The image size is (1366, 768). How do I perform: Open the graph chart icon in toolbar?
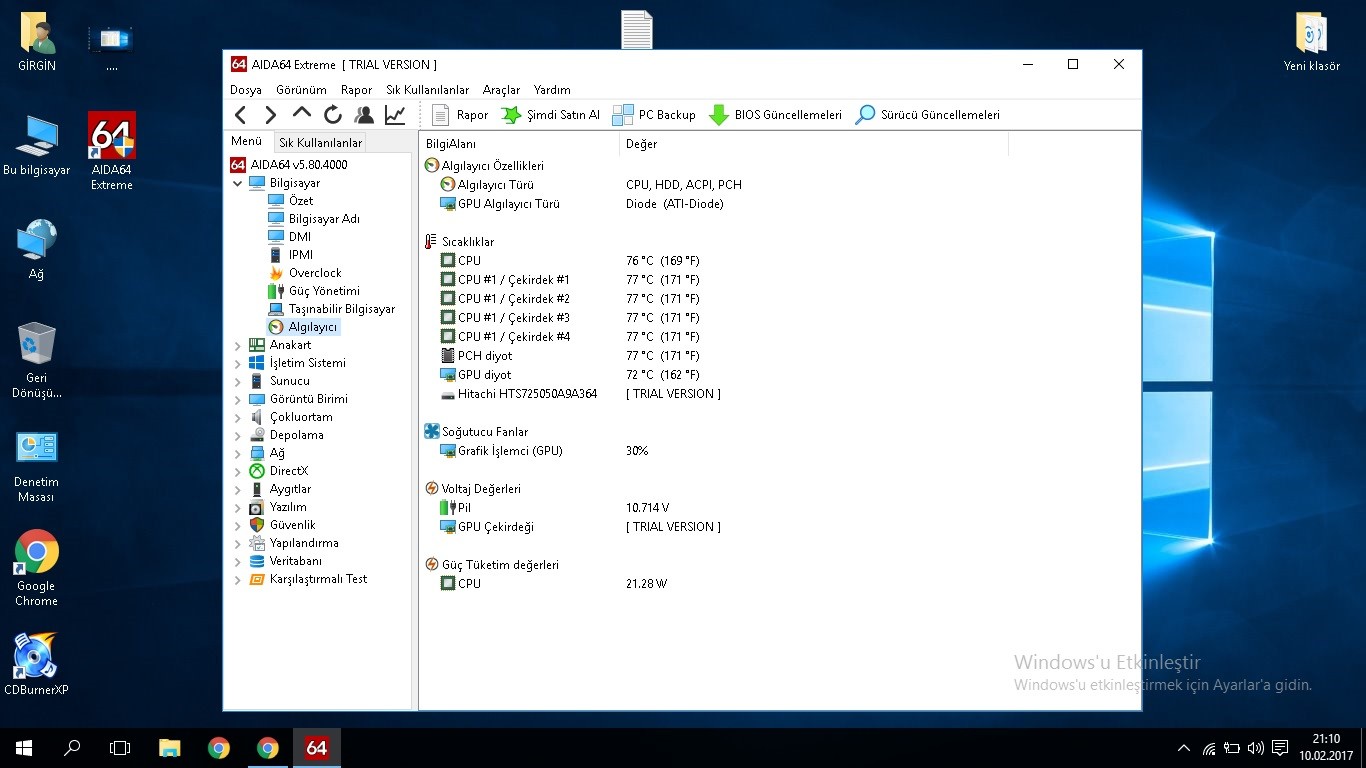pyautogui.click(x=395, y=115)
